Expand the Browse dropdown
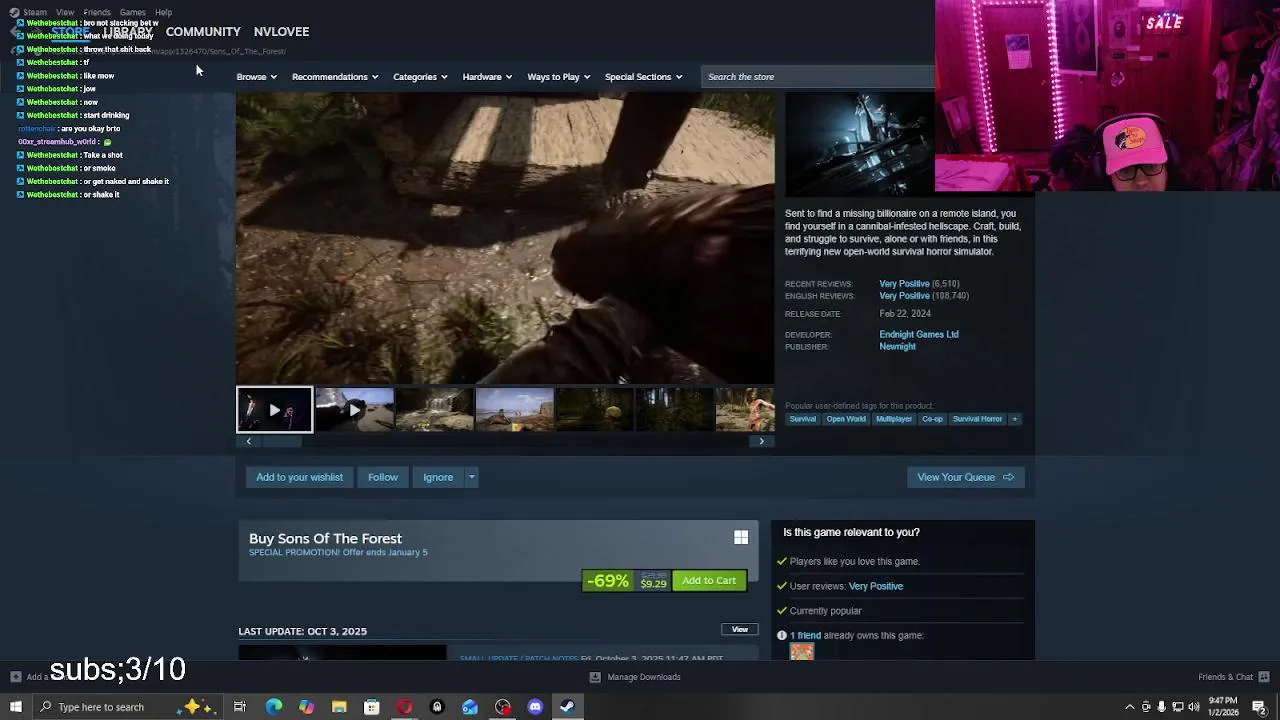This screenshot has width=1280, height=720. [x=256, y=77]
